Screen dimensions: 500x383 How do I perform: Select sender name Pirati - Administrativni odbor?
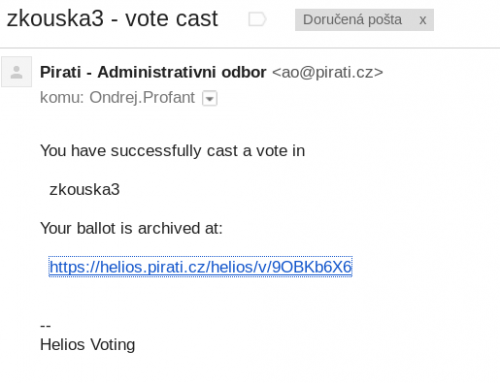(153, 72)
